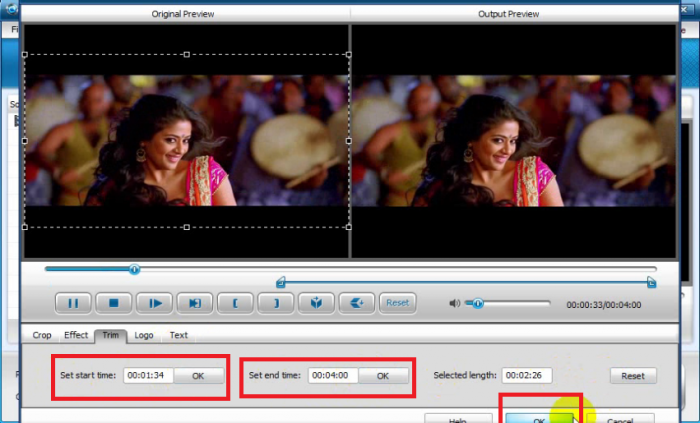This screenshot has height=423, width=700.
Task: Click the Set start time field
Action: [149, 375]
